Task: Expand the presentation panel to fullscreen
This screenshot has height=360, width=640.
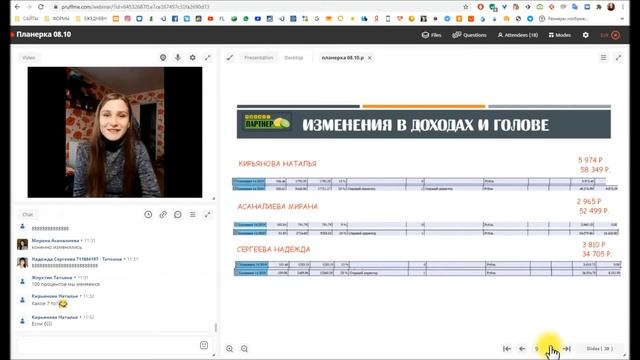Action: 618,58
